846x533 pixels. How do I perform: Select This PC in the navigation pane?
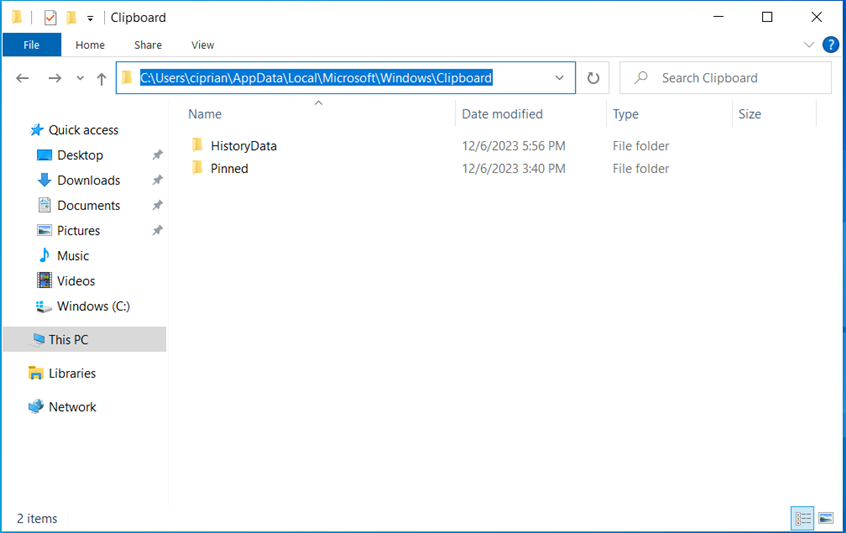point(85,339)
